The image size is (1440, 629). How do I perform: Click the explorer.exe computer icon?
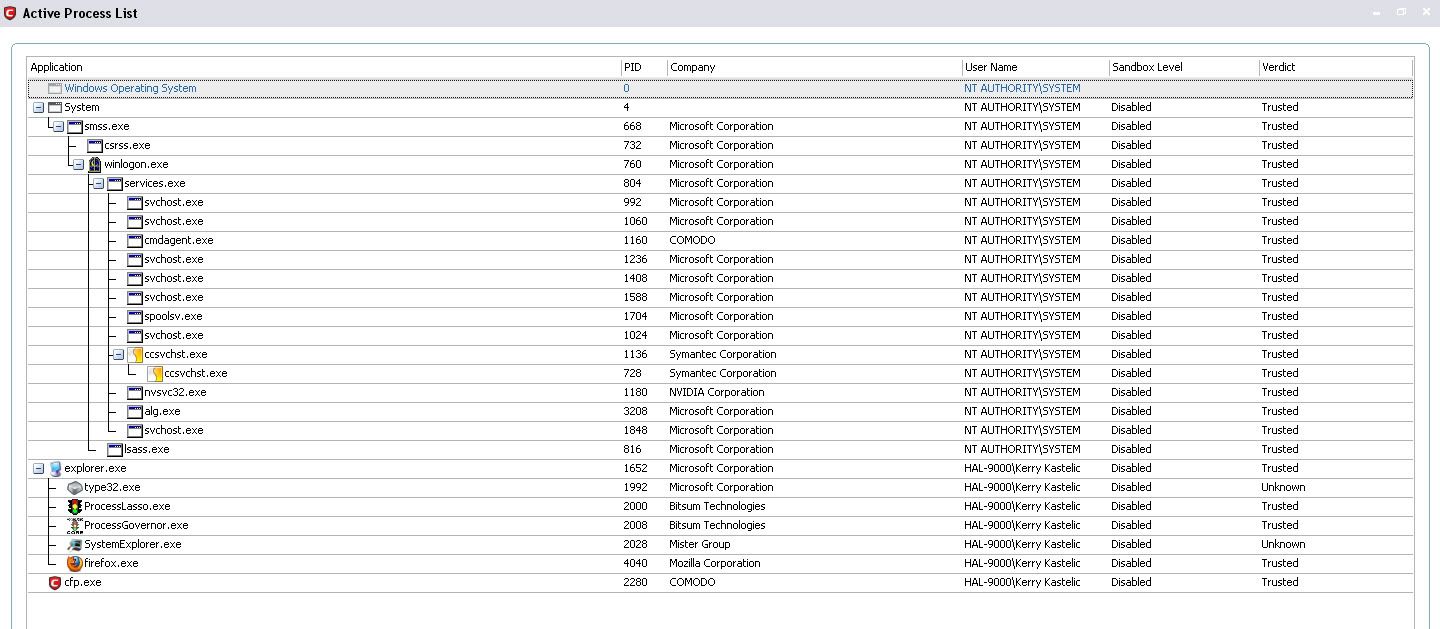click(x=55, y=468)
